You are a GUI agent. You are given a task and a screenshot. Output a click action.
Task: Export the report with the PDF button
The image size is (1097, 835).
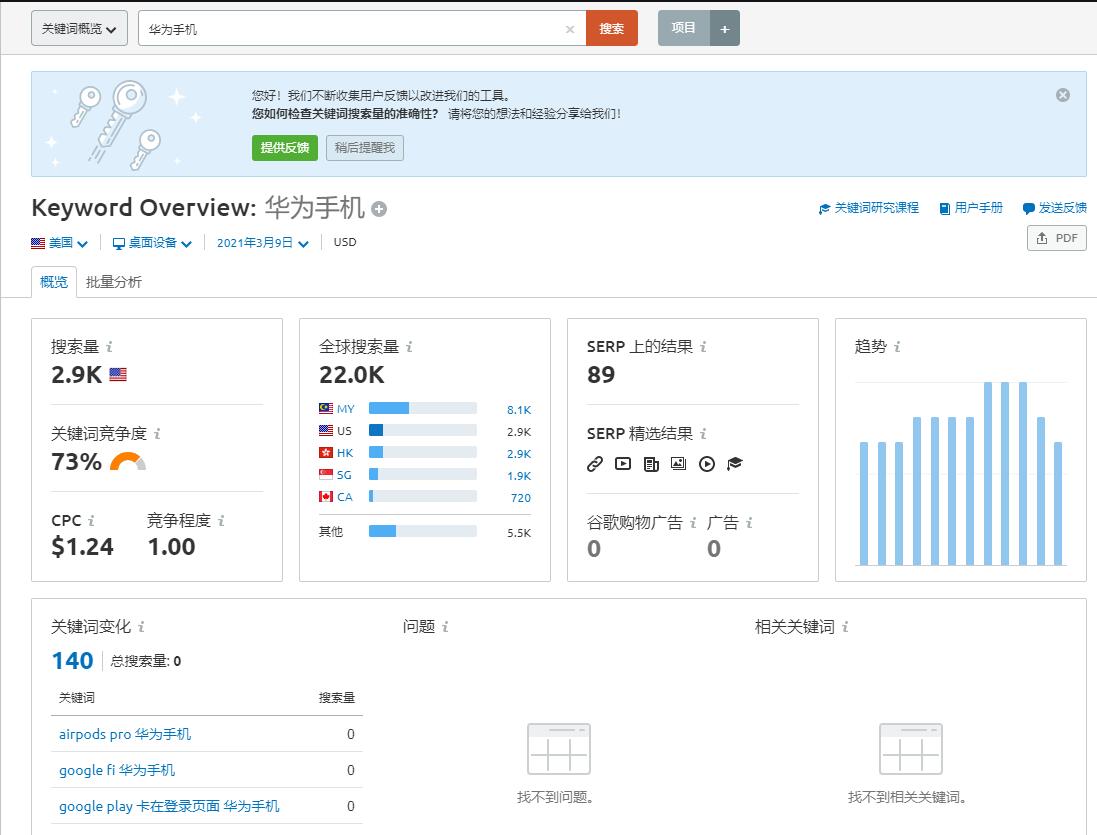1057,238
